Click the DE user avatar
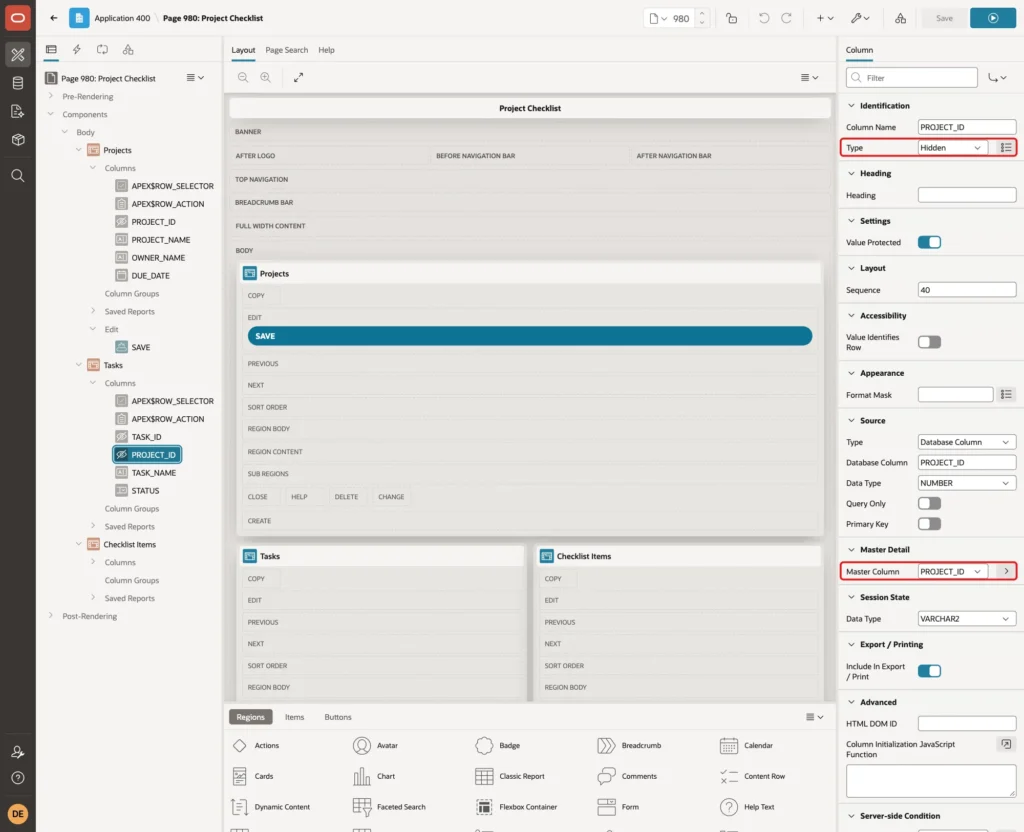1024x832 pixels. coord(18,814)
